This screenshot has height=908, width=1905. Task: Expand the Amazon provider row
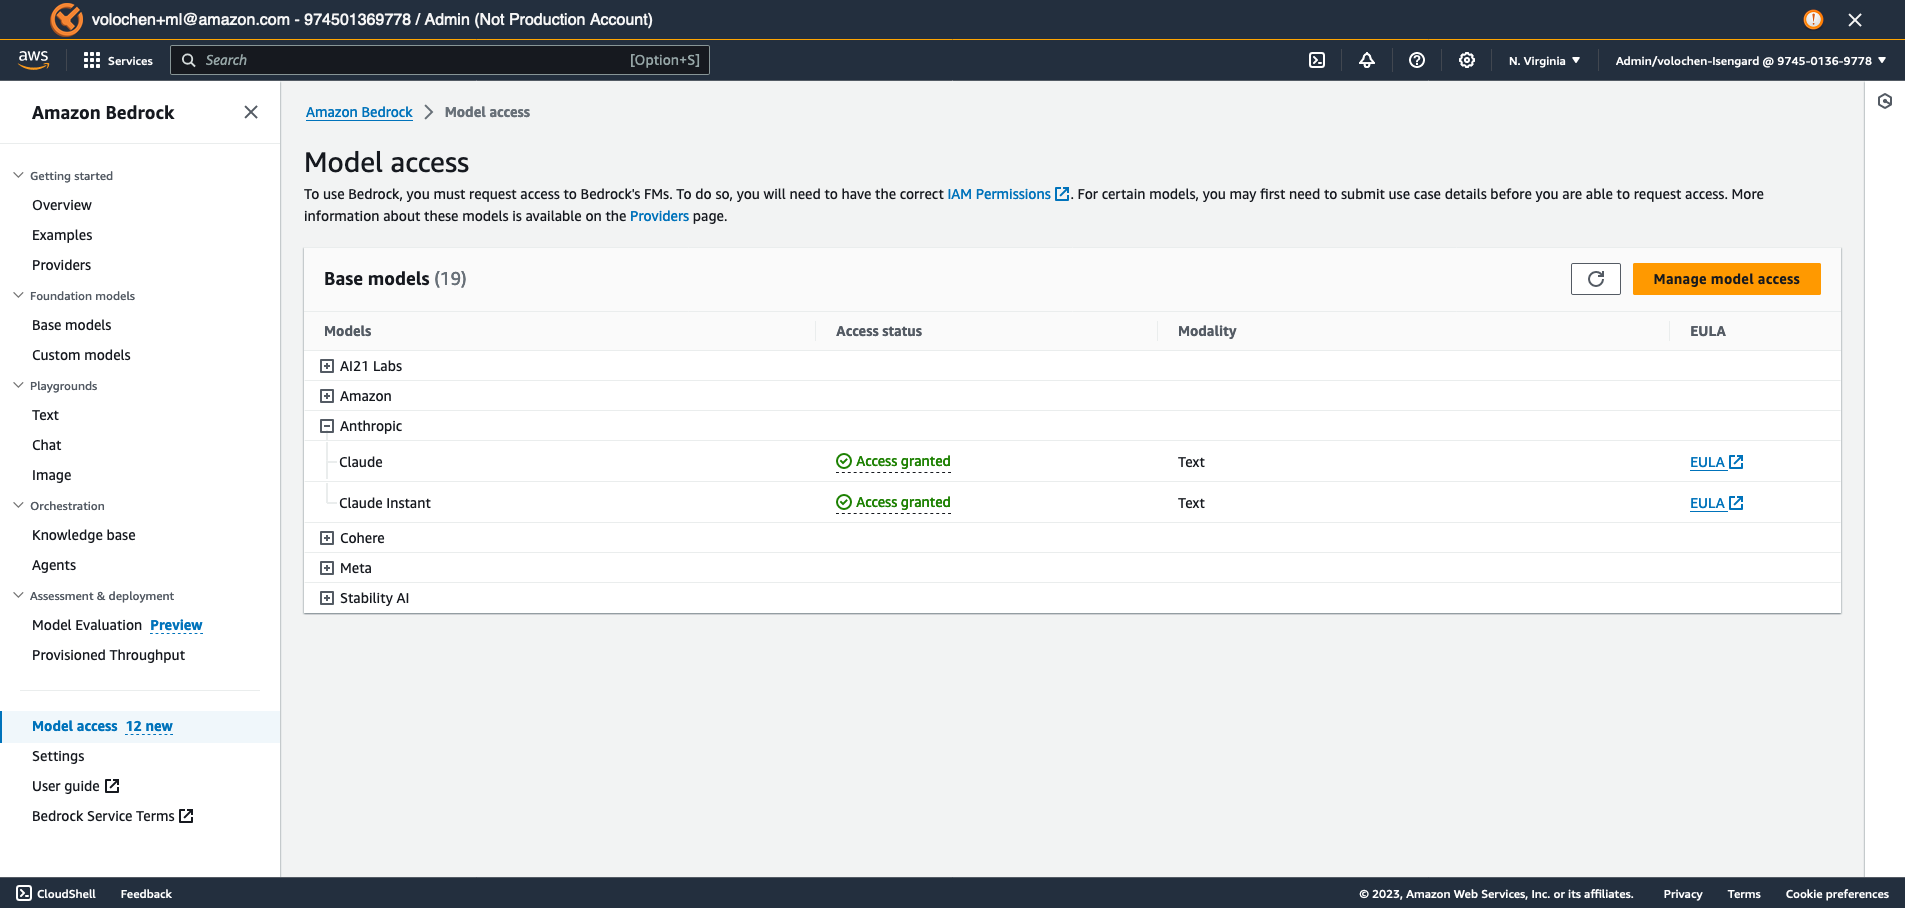pos(327,396)
